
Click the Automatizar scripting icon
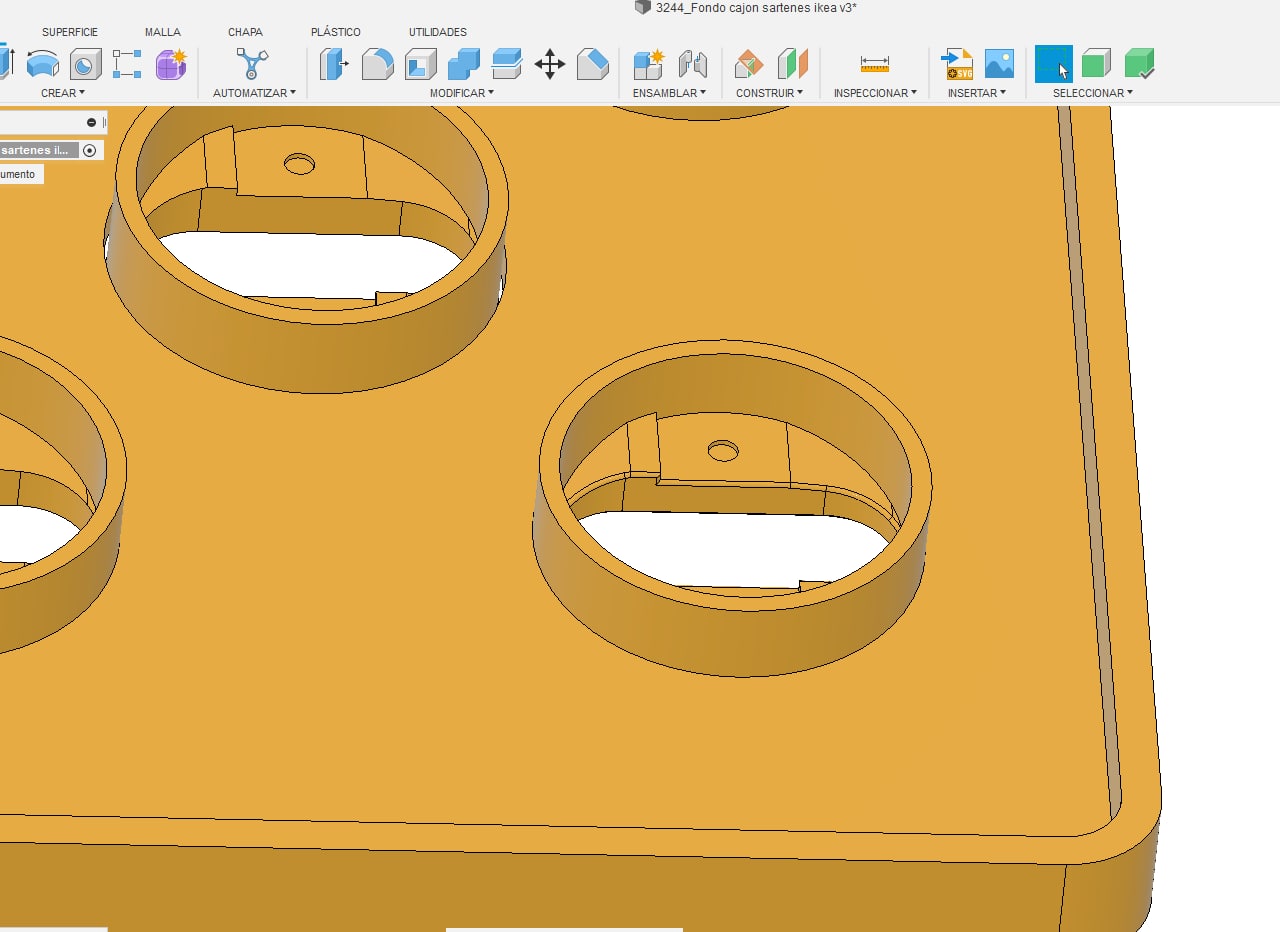(x=253, y=64)
